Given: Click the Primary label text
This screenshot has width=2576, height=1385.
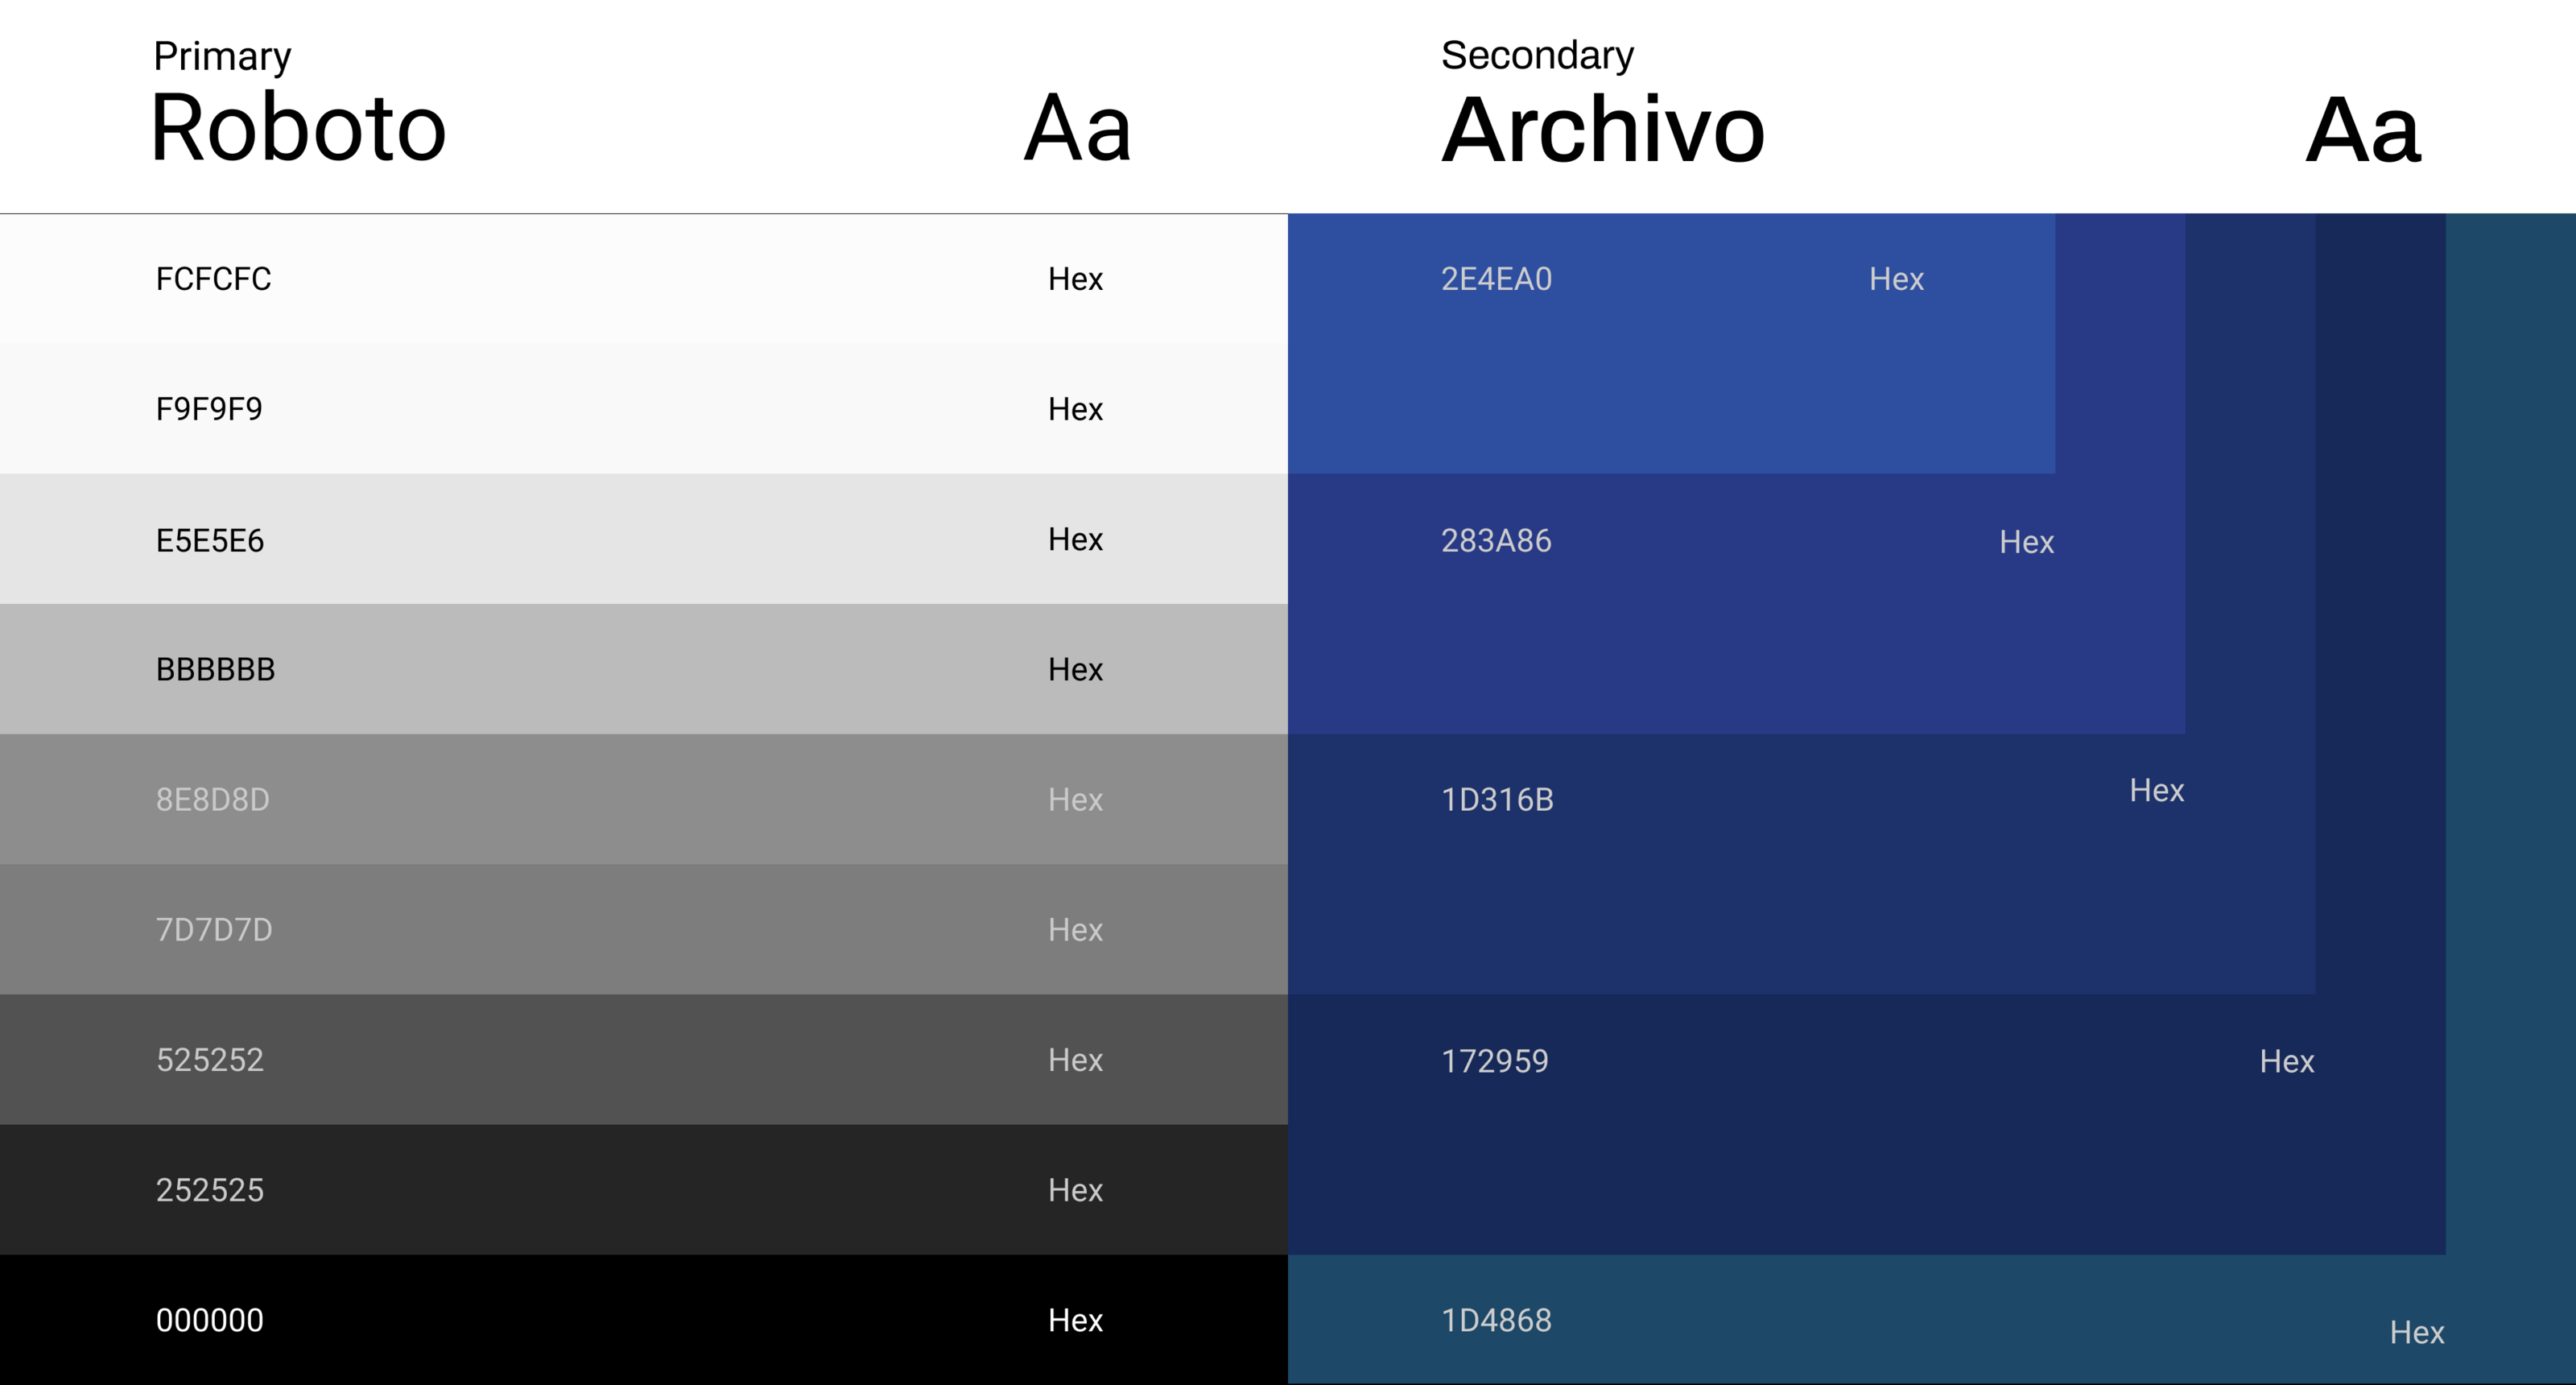Looking at the screenshot, I should click(222, 56).
